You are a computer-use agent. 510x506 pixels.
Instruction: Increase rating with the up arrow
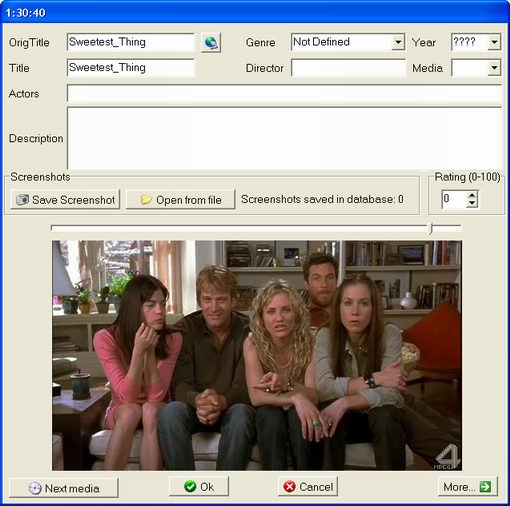[x=472, y=195]
